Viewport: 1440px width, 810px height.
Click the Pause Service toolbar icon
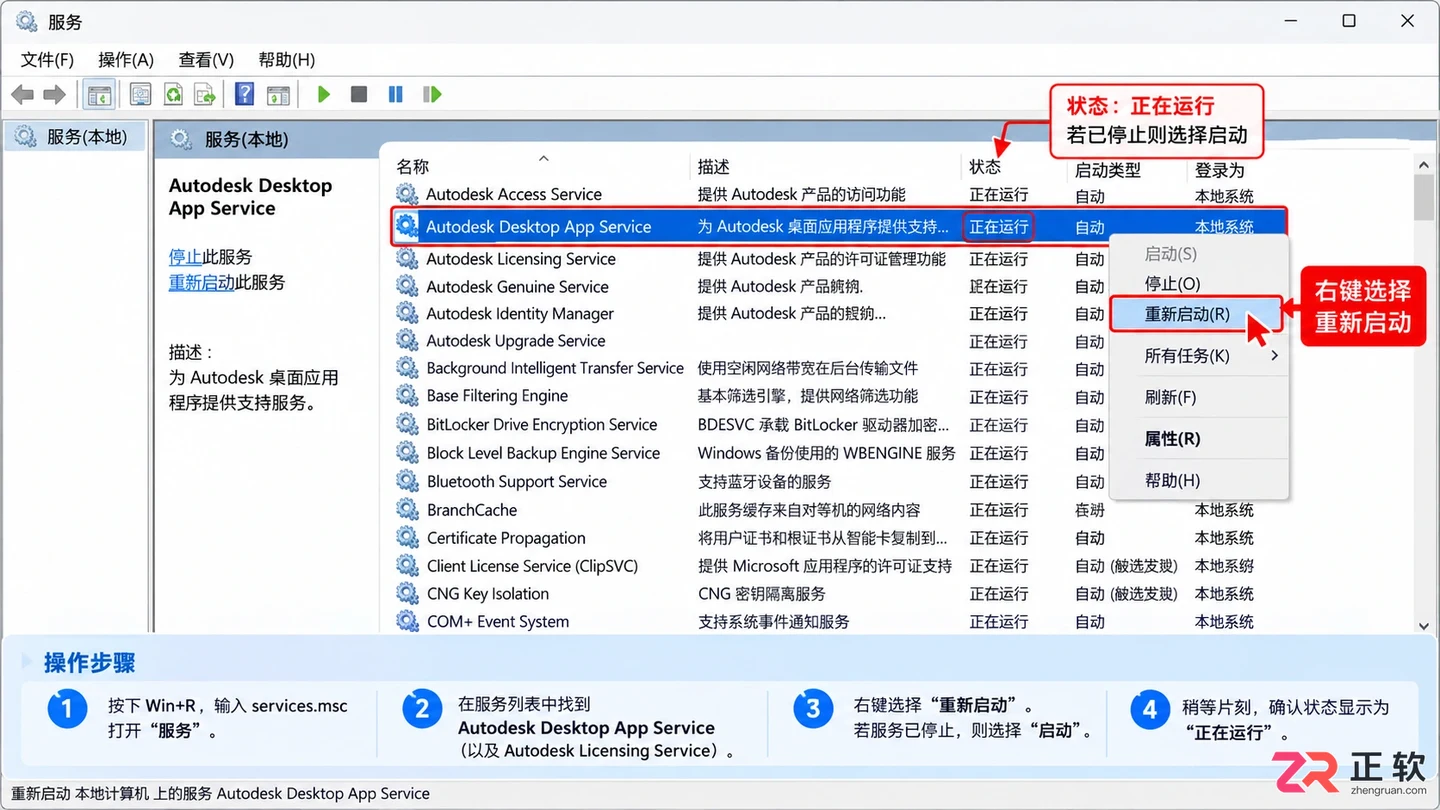click(x=395, y=94)
